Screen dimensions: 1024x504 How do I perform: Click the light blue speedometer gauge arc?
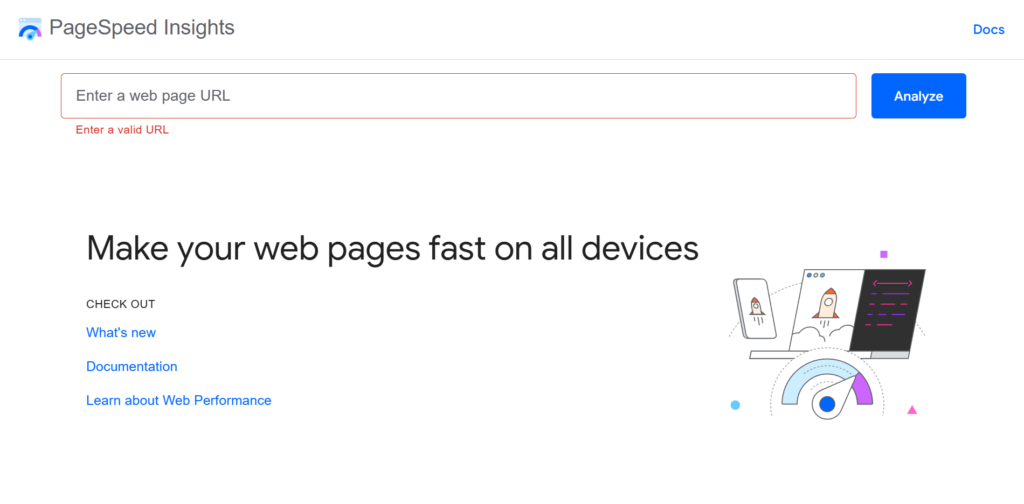801,384
